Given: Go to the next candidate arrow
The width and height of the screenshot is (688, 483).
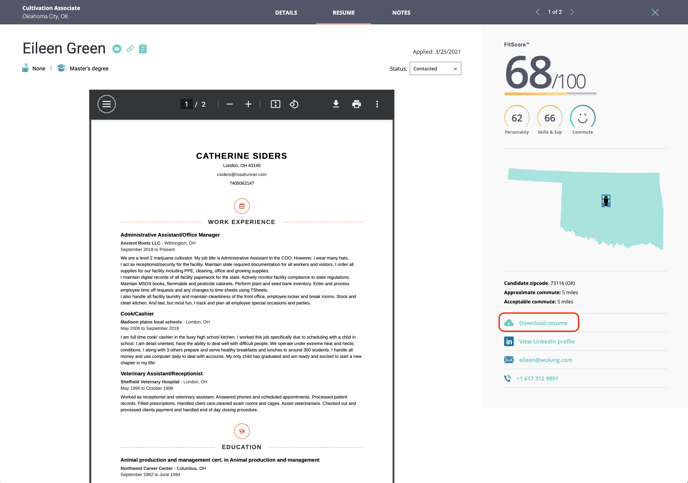Looking at the screenshot, I should point(572,13).
